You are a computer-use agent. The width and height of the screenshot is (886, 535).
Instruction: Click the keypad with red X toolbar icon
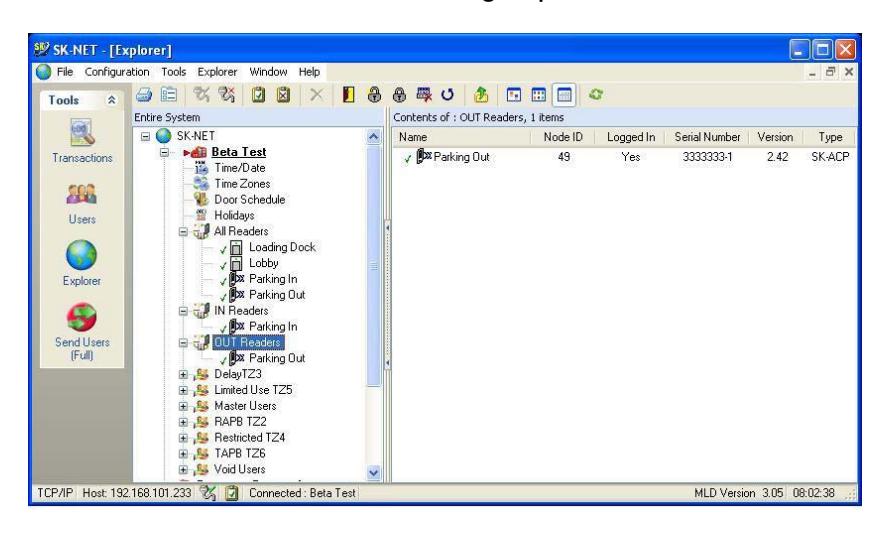pyautogui.click(x=424, y=95)
